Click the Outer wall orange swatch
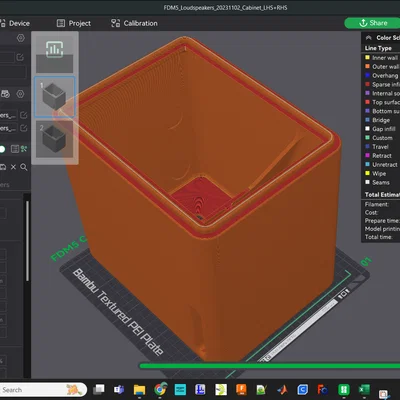 [367, 66]
